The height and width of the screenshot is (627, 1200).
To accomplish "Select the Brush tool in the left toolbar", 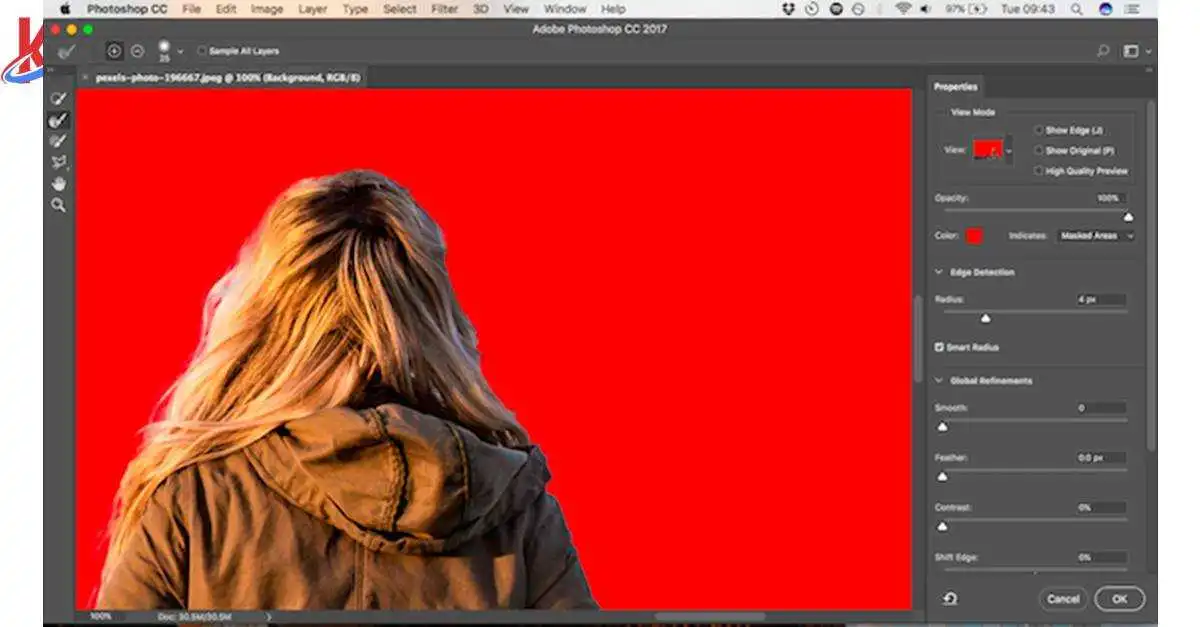I will coord(58,141).
